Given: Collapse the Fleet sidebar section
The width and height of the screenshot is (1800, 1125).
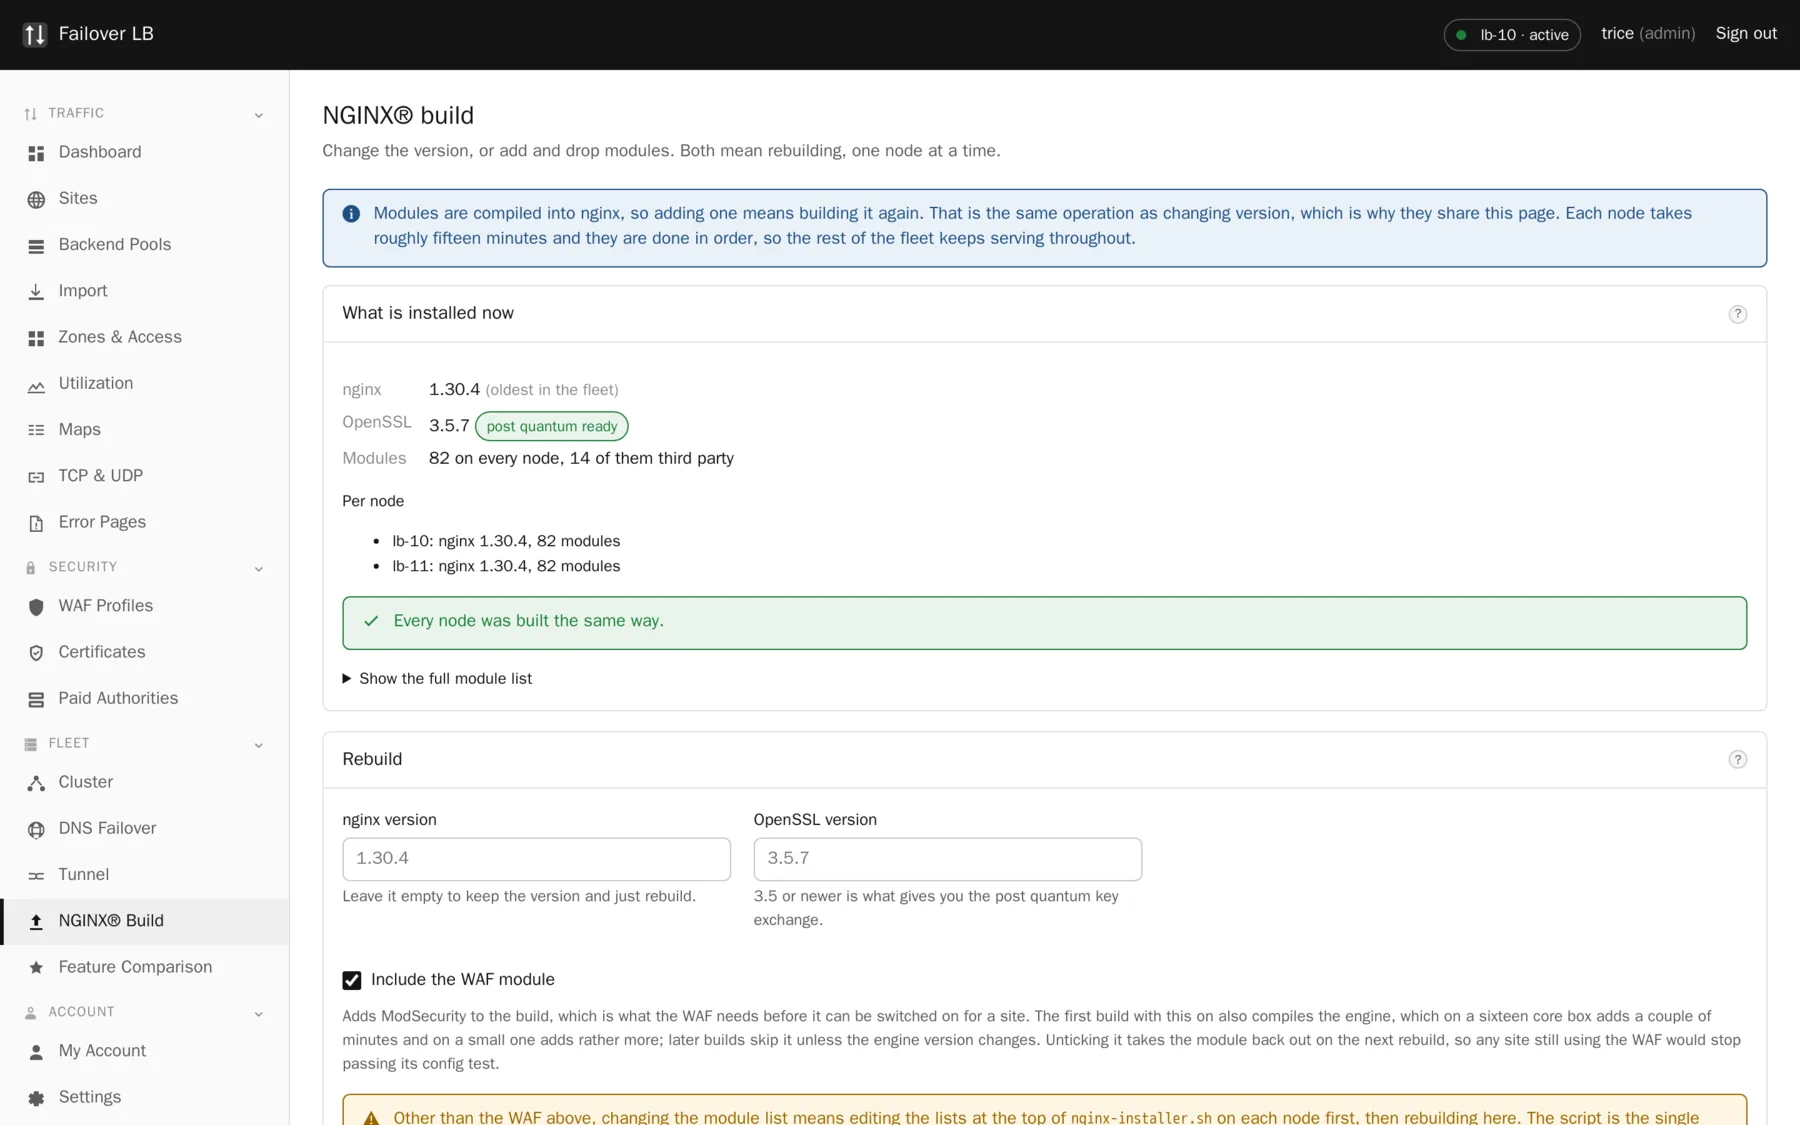Looking at the screenshot, I should click(x=258, y=745).
